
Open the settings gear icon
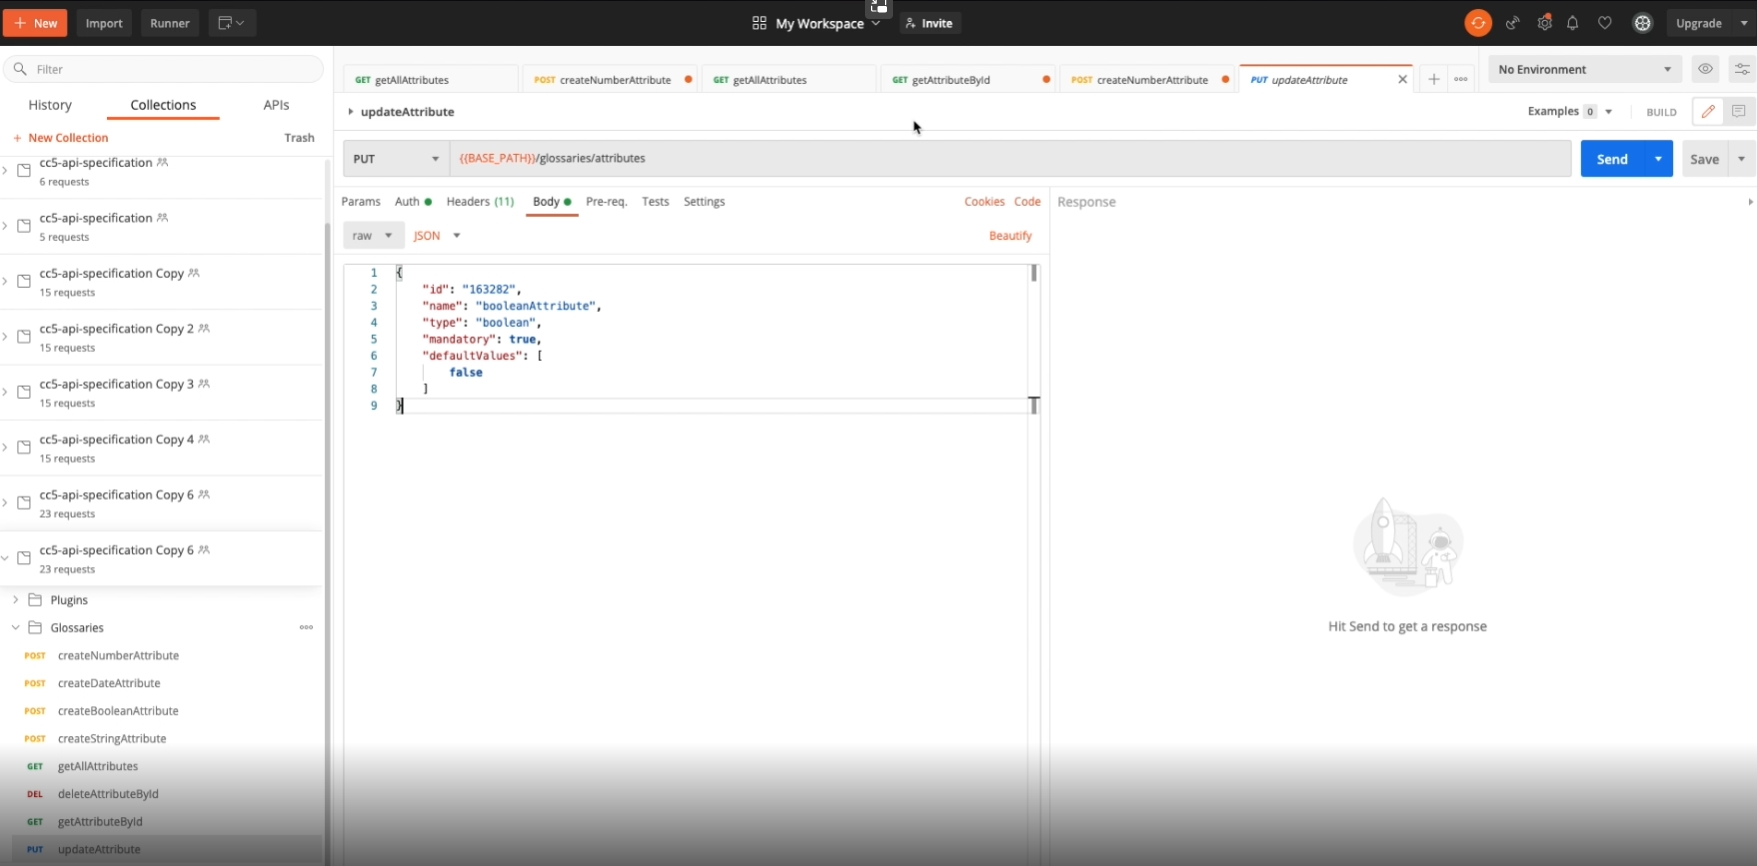point(1544,23)
